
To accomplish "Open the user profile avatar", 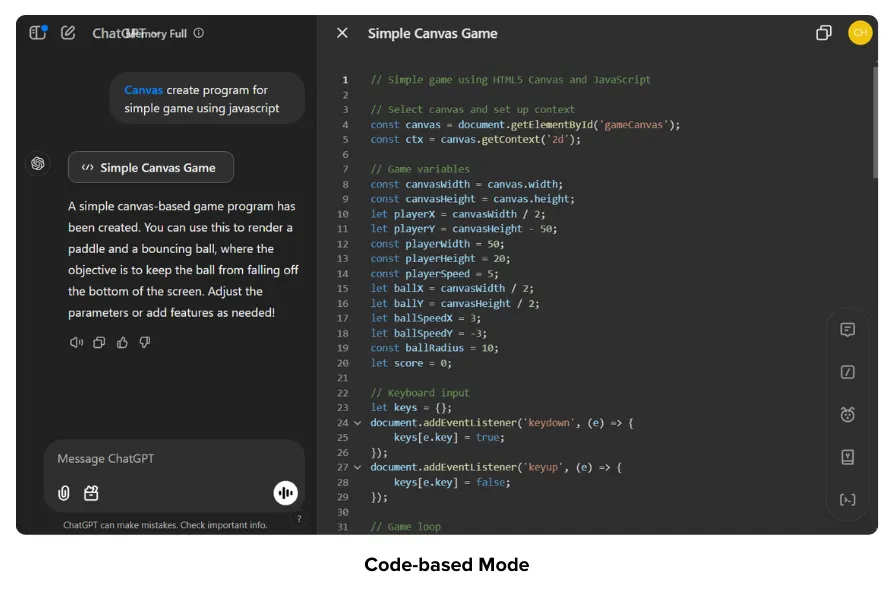I will coord(859,33).
